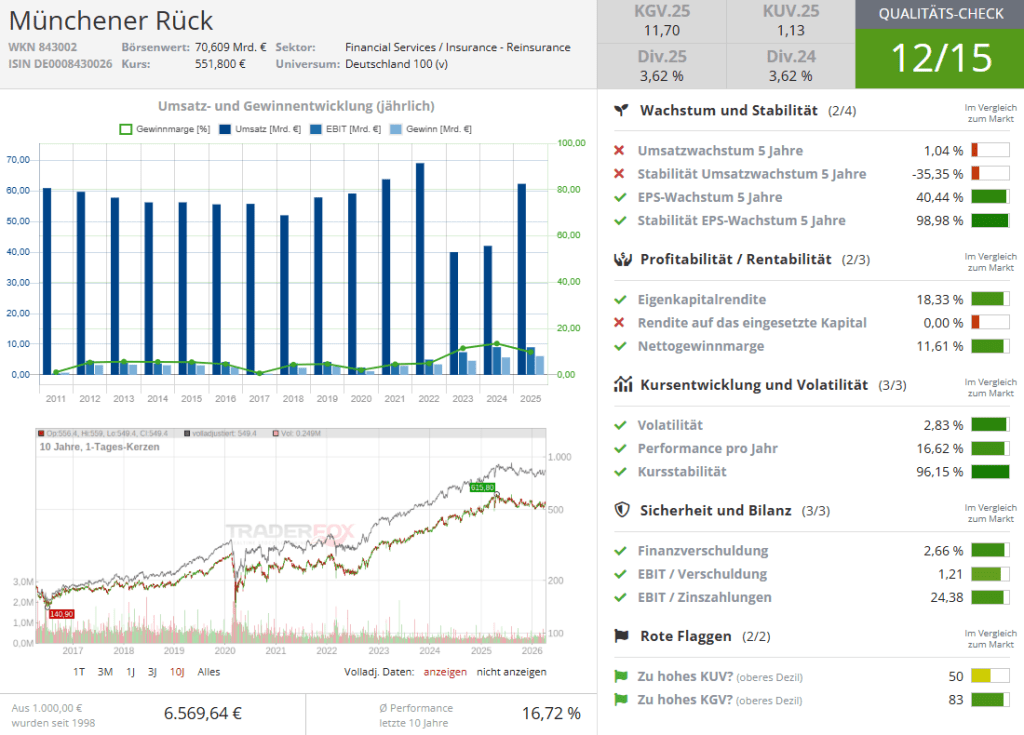Click the red X beside Umsatzwachstum 5 Jahre

(620, 151)
